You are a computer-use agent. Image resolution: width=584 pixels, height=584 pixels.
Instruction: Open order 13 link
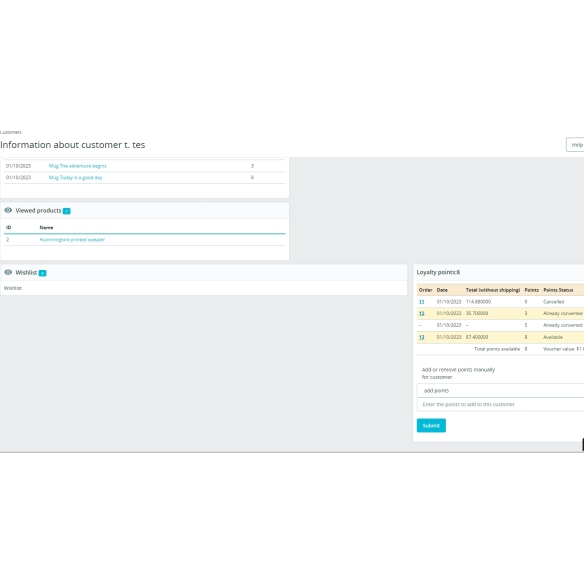pos(422,337)
